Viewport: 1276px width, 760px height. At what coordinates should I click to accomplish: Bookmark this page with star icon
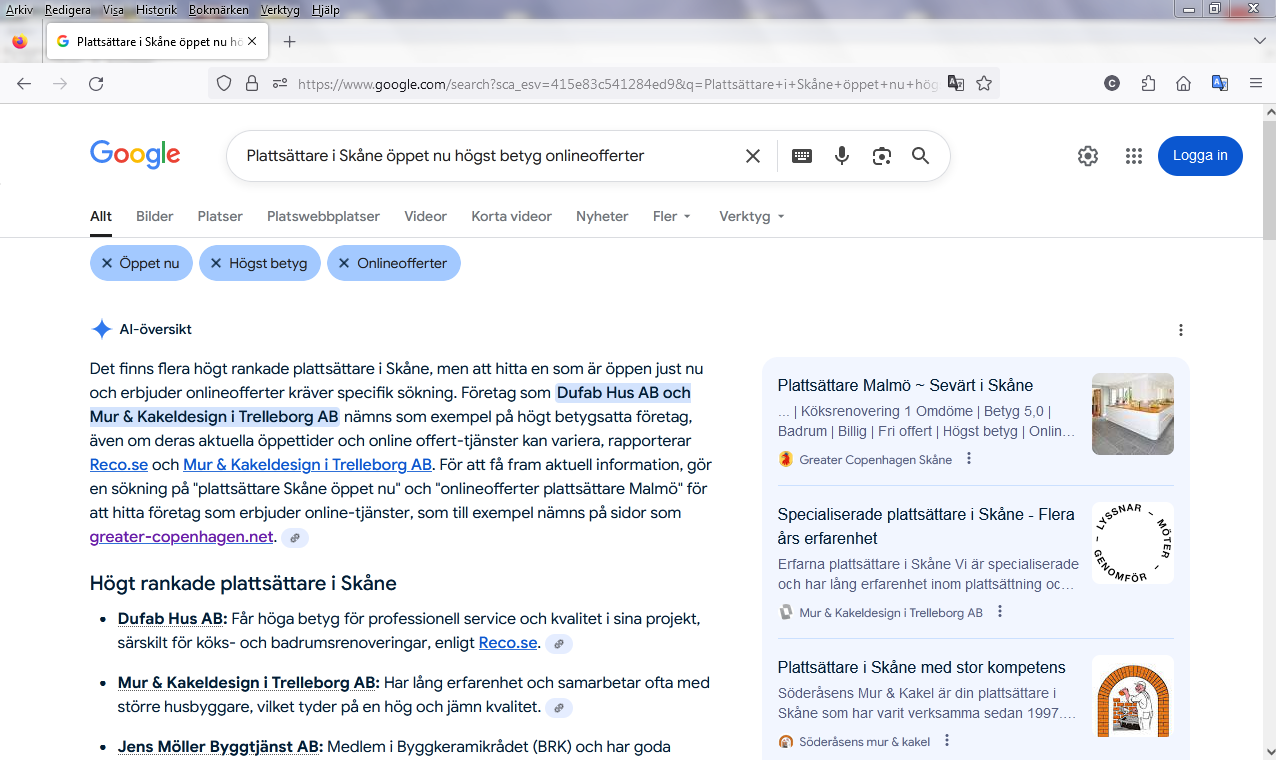[984, 84]
